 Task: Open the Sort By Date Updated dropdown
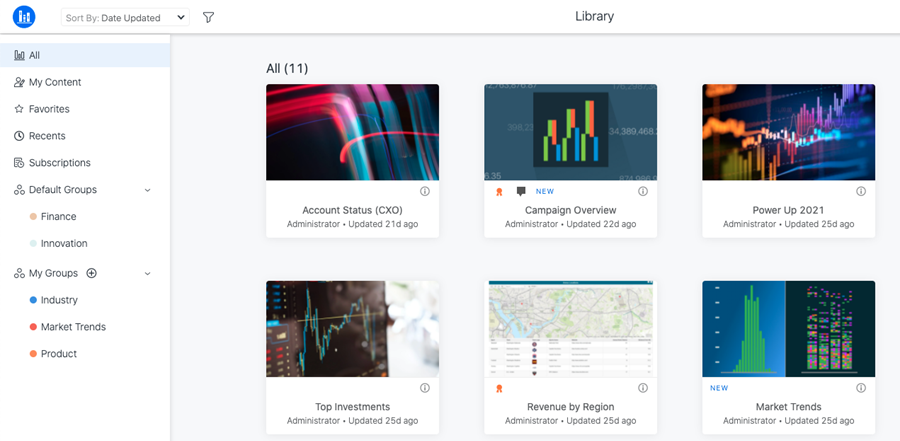pyautogui.click(x=125, y=18)
